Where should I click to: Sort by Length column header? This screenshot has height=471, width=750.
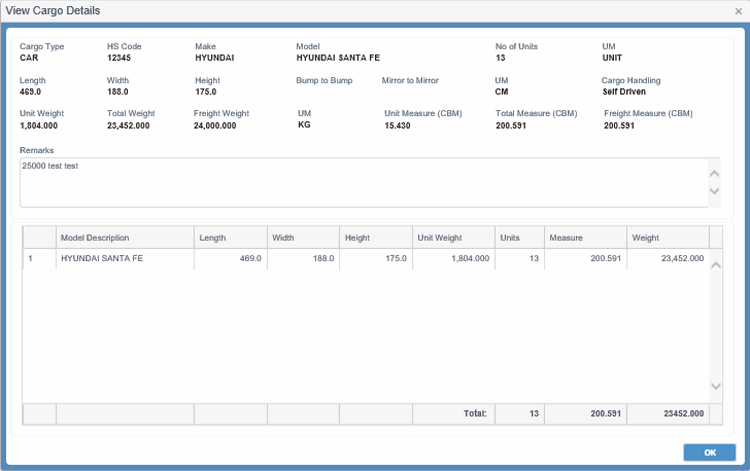pos(230,238)
